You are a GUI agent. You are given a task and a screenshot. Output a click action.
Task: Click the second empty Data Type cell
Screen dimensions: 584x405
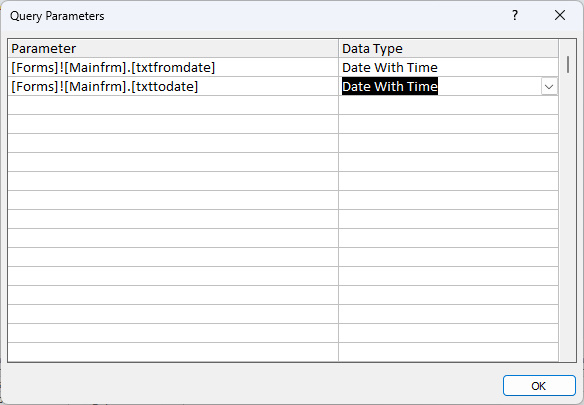tap(448, 124)
